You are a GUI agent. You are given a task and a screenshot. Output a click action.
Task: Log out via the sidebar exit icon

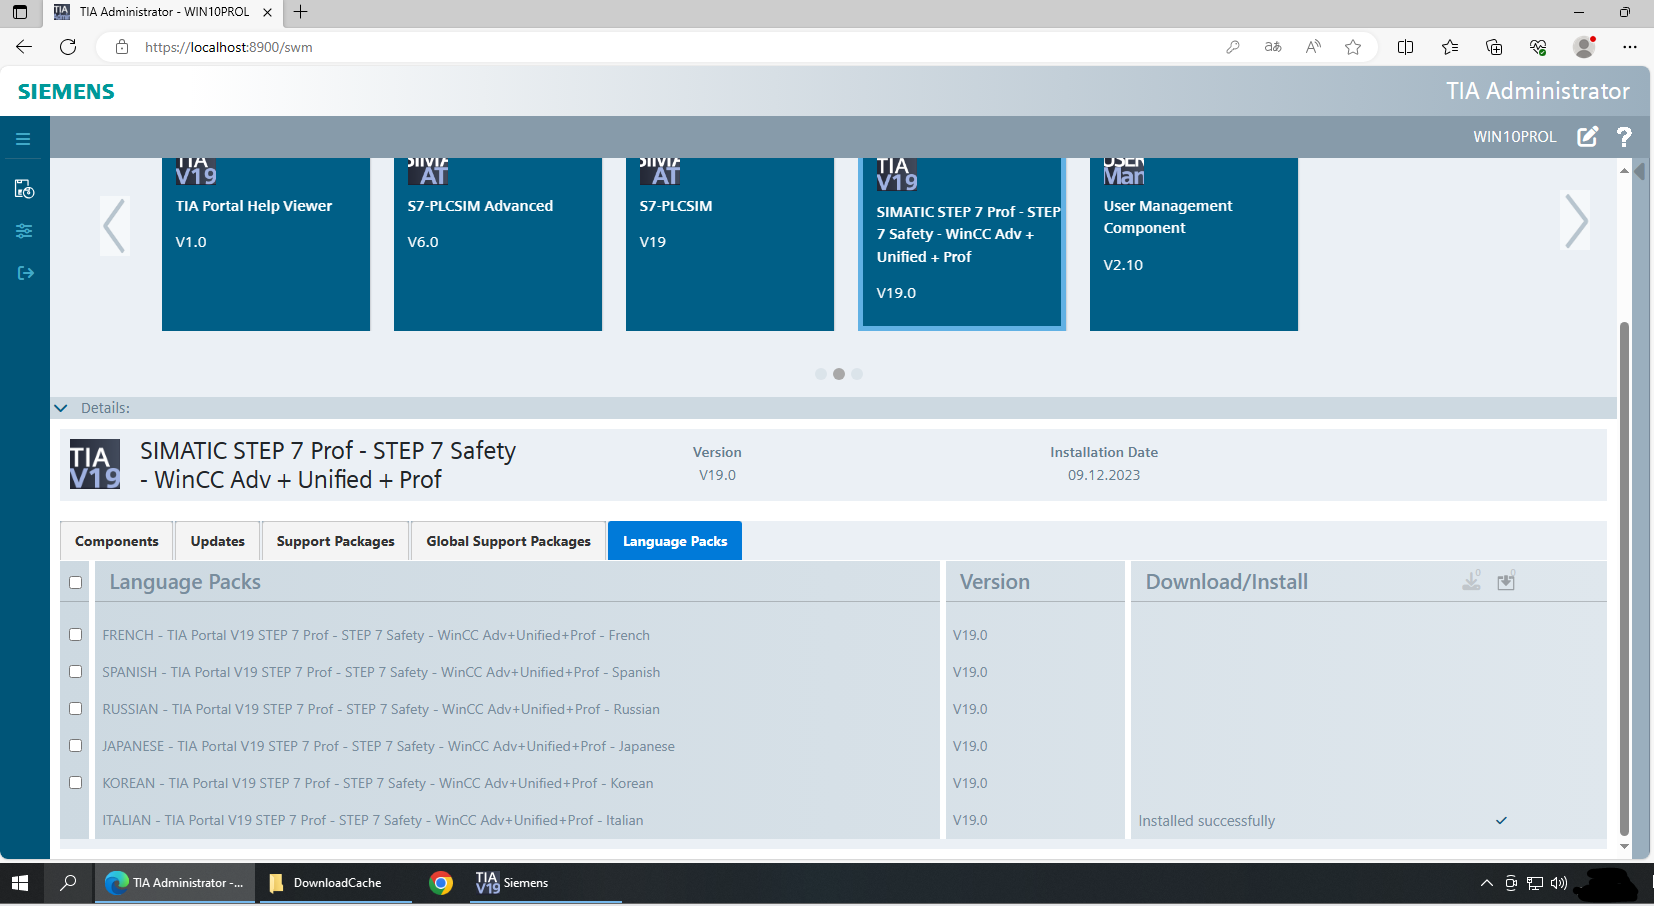click(x=24, y=273)
